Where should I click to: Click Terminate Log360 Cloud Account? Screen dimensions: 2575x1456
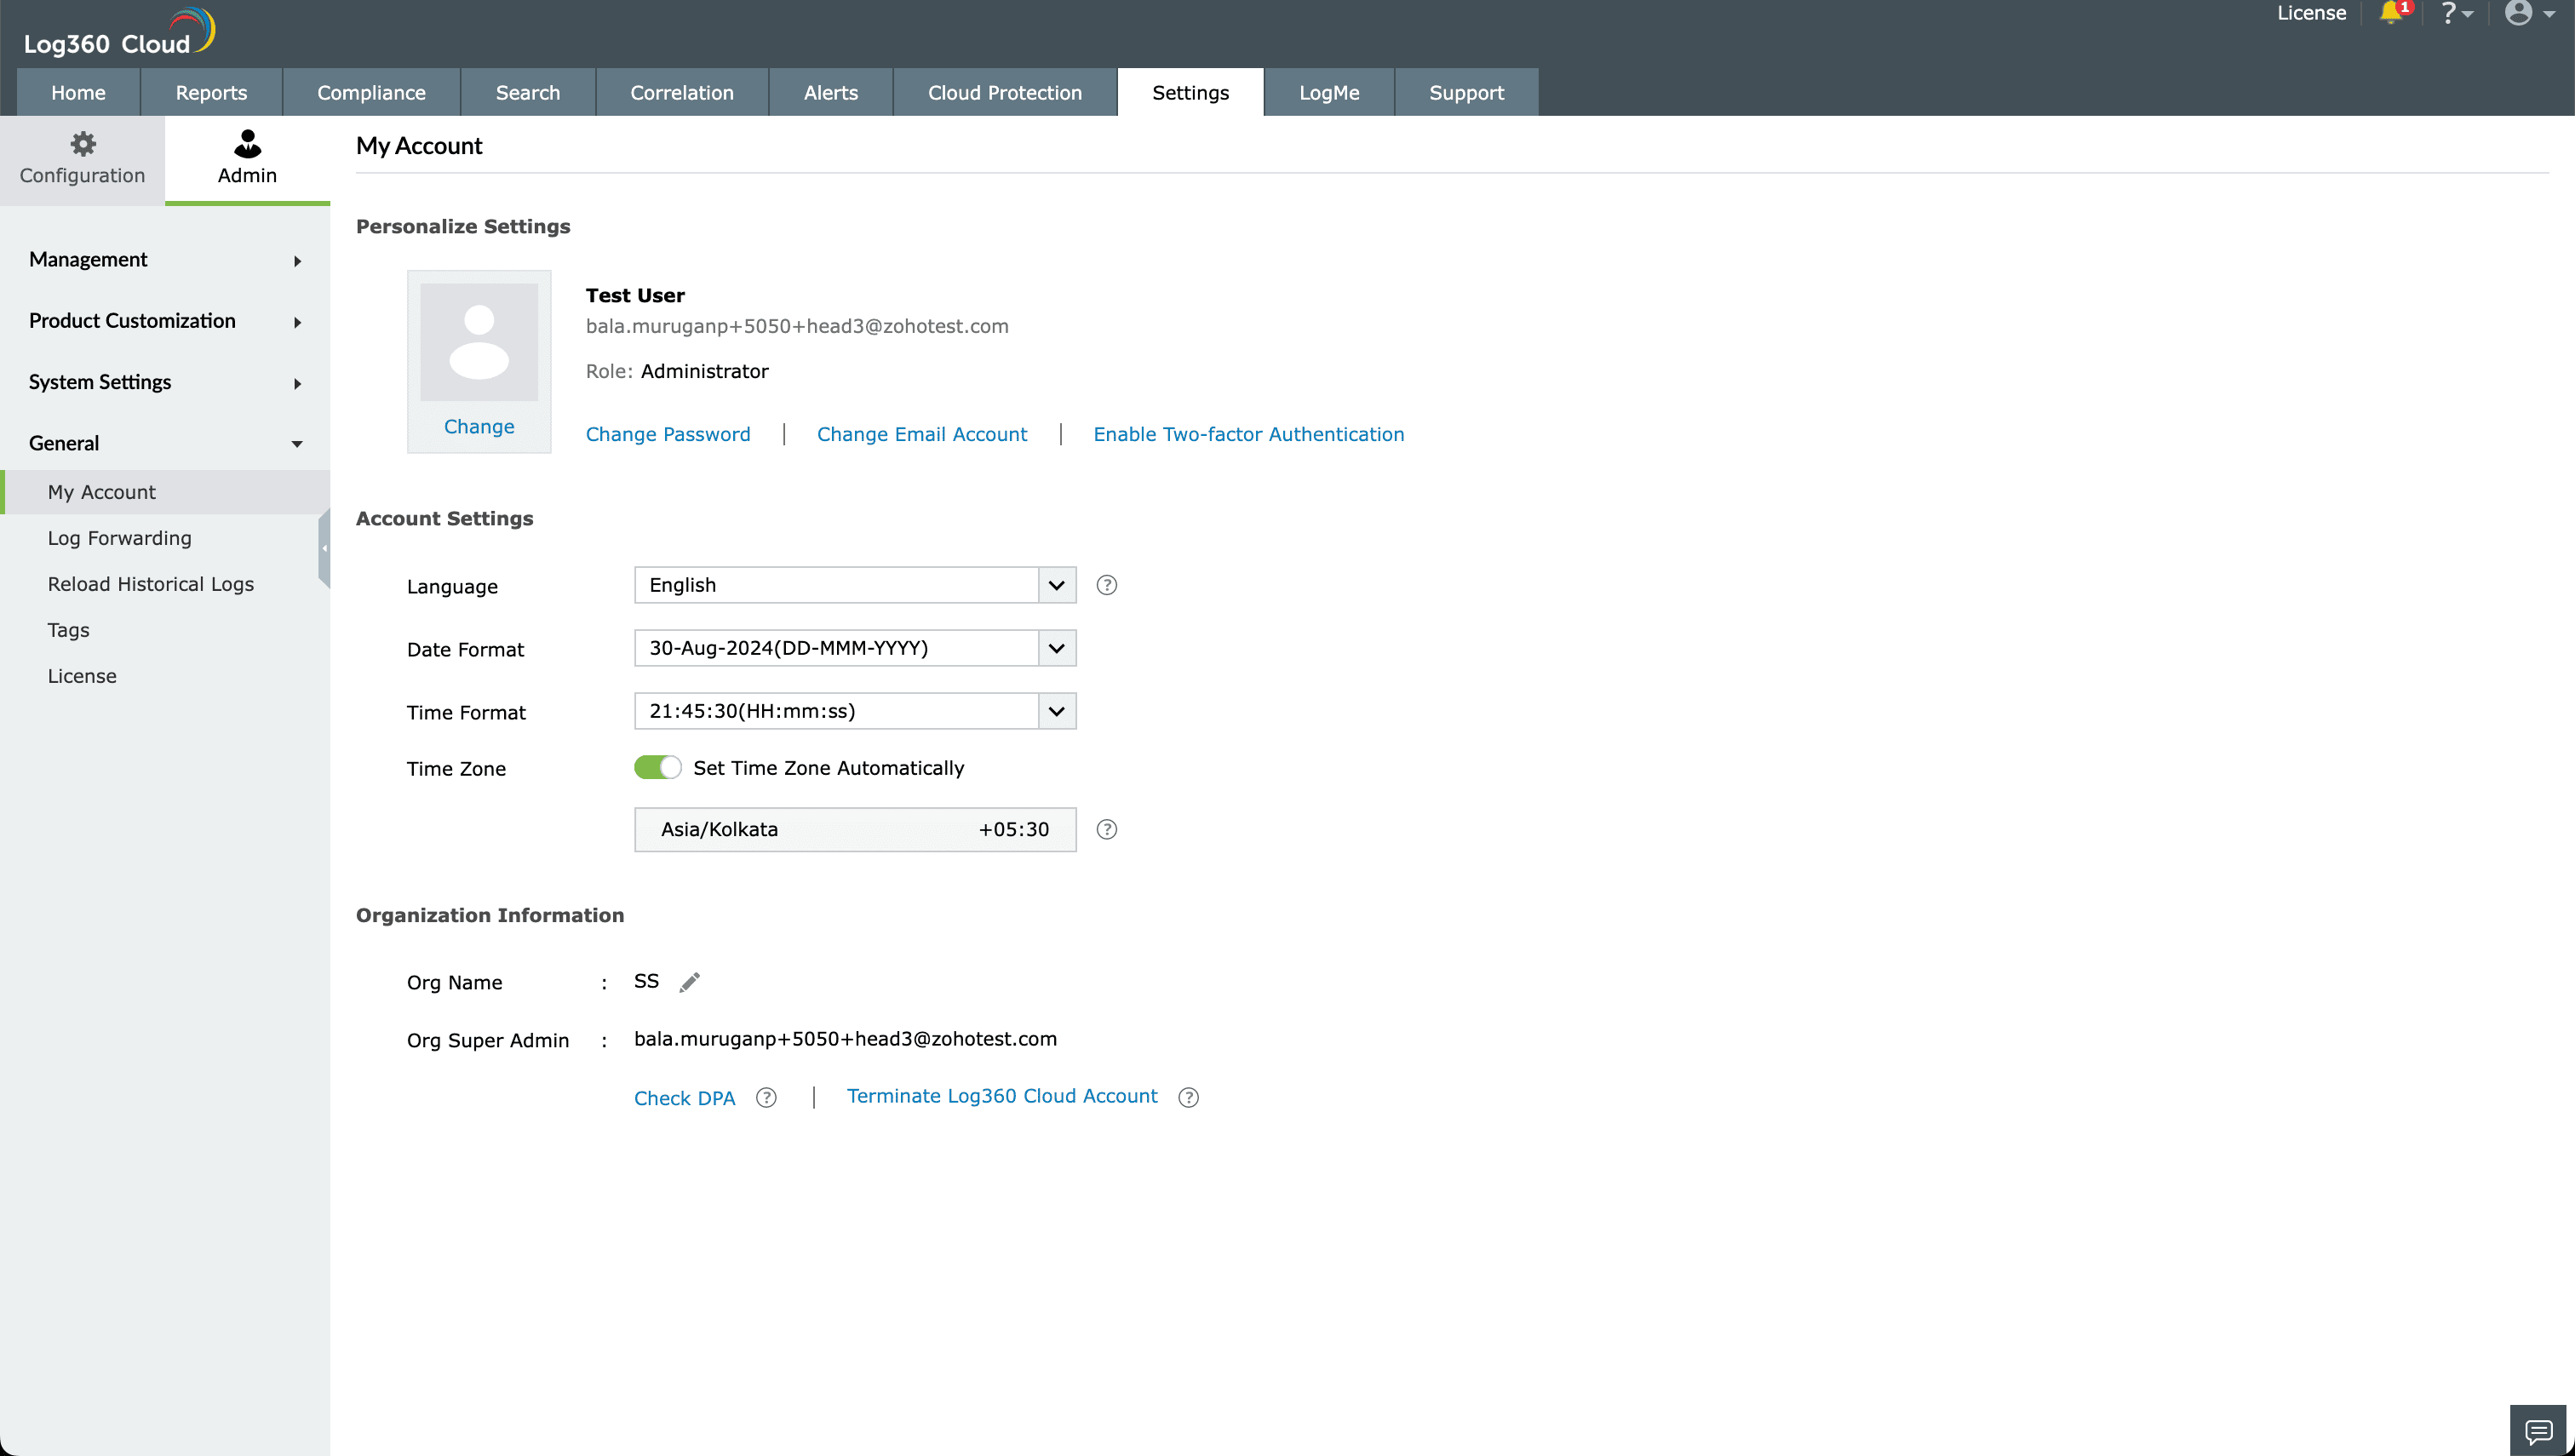(x=1001, y=1095)
